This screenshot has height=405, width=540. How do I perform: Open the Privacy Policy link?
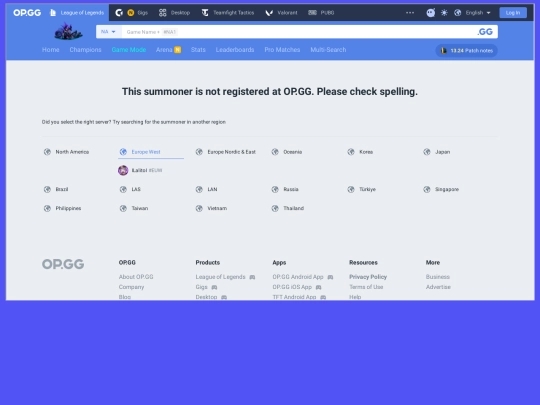click(368, 277)
